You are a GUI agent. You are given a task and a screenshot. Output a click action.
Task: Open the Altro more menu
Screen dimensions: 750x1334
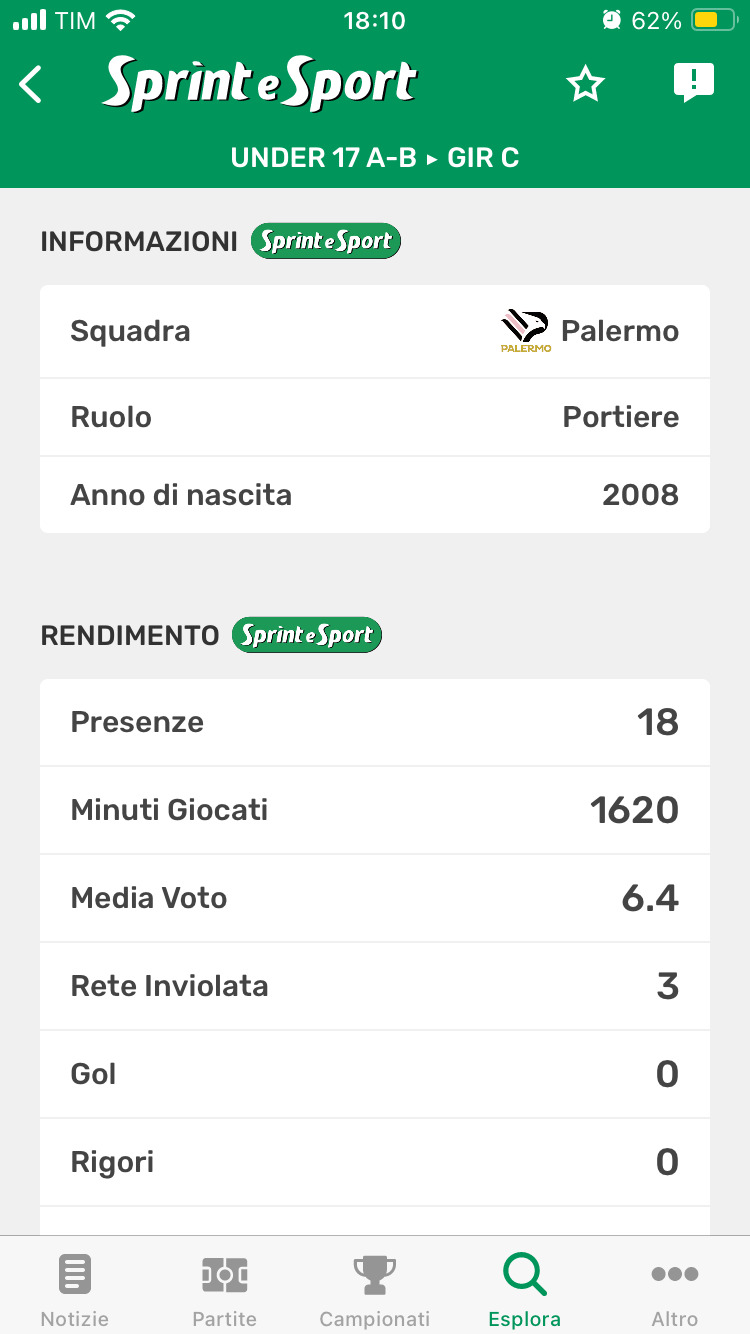tap(675, 1289)
